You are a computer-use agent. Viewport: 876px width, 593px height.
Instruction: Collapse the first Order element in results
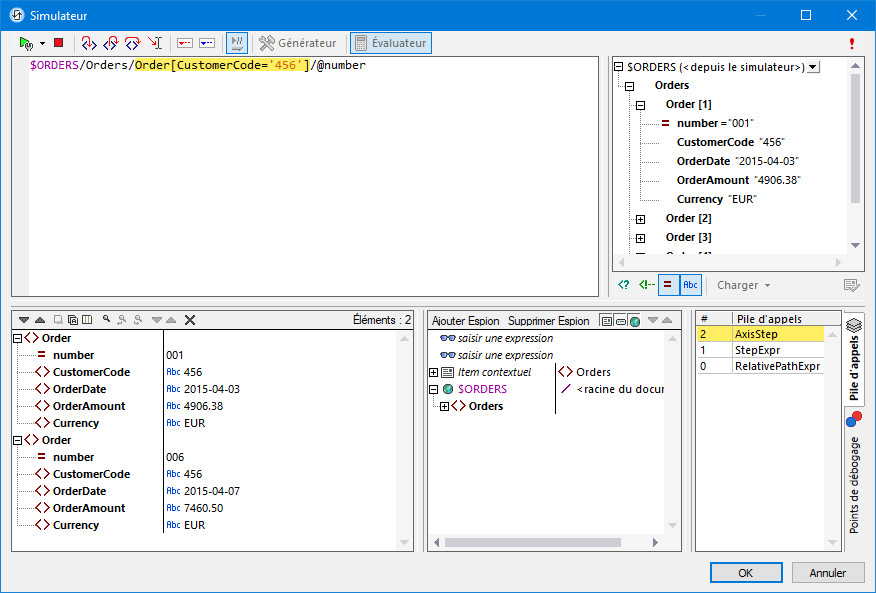coord(18,338)
